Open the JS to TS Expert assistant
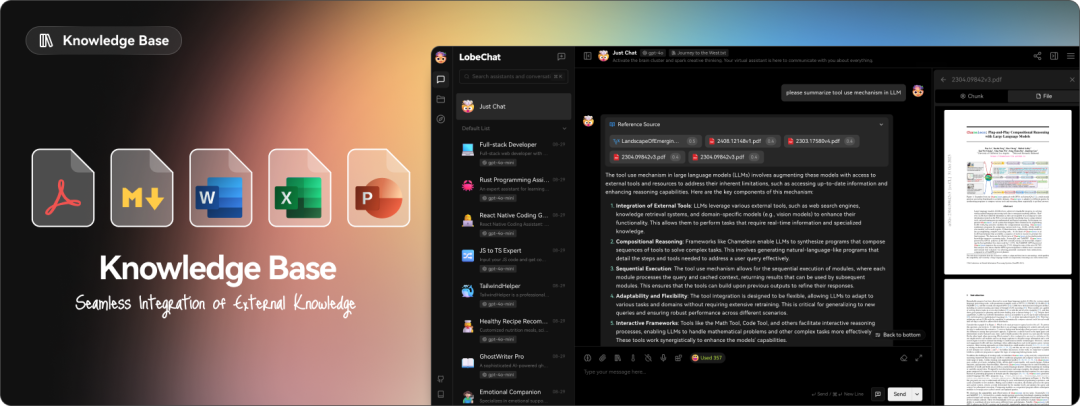 pos(514,259)
